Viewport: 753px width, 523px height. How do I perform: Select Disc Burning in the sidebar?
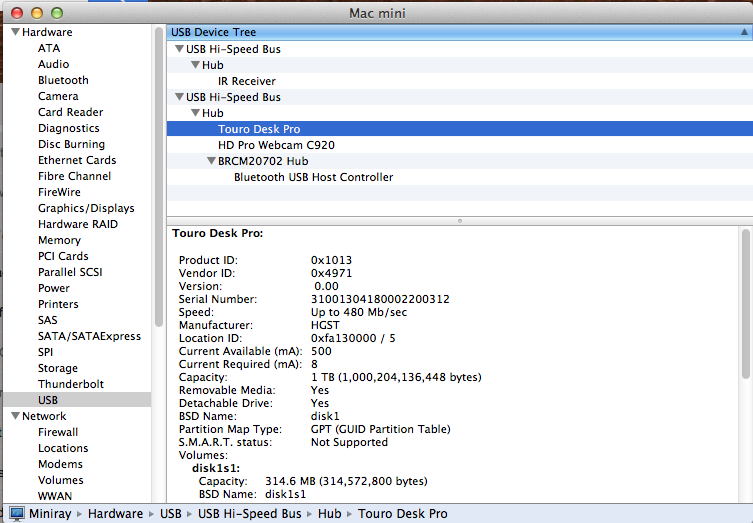coord(71,144)
